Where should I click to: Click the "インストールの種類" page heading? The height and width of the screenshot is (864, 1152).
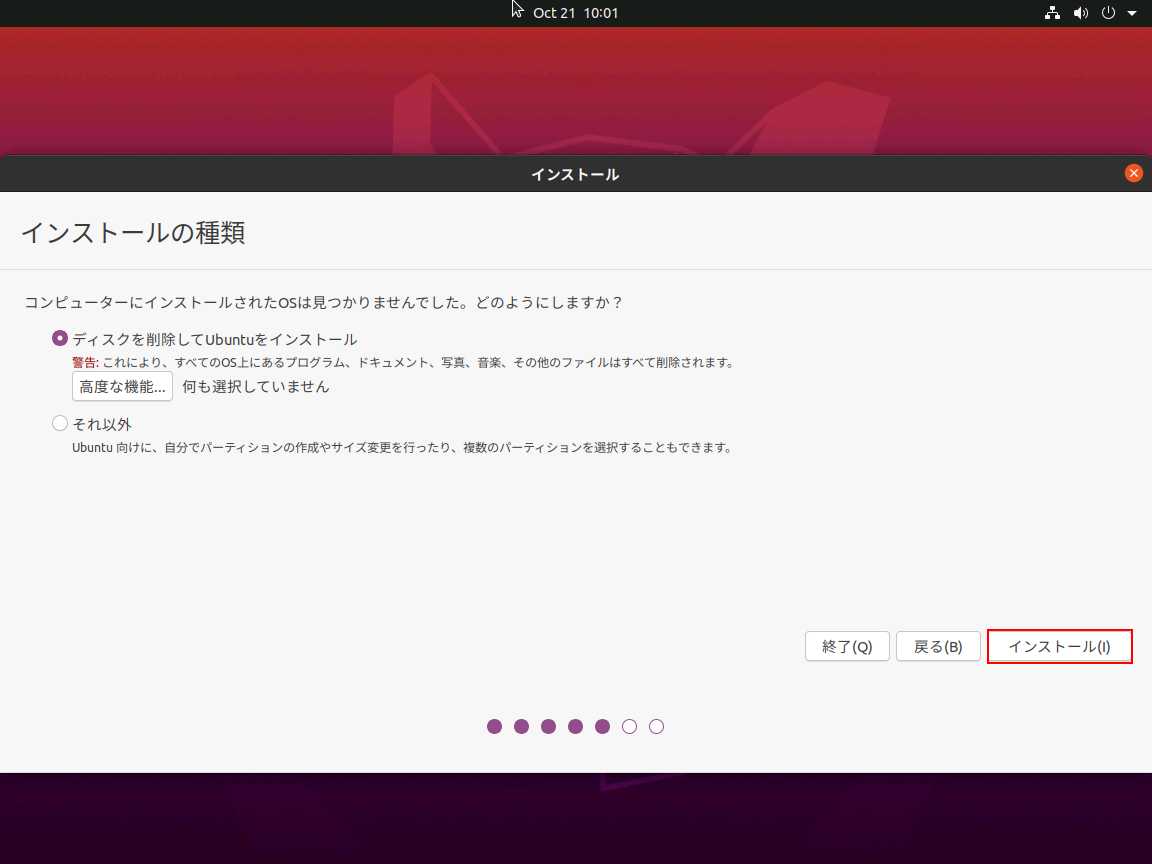[x=133, y=233]
